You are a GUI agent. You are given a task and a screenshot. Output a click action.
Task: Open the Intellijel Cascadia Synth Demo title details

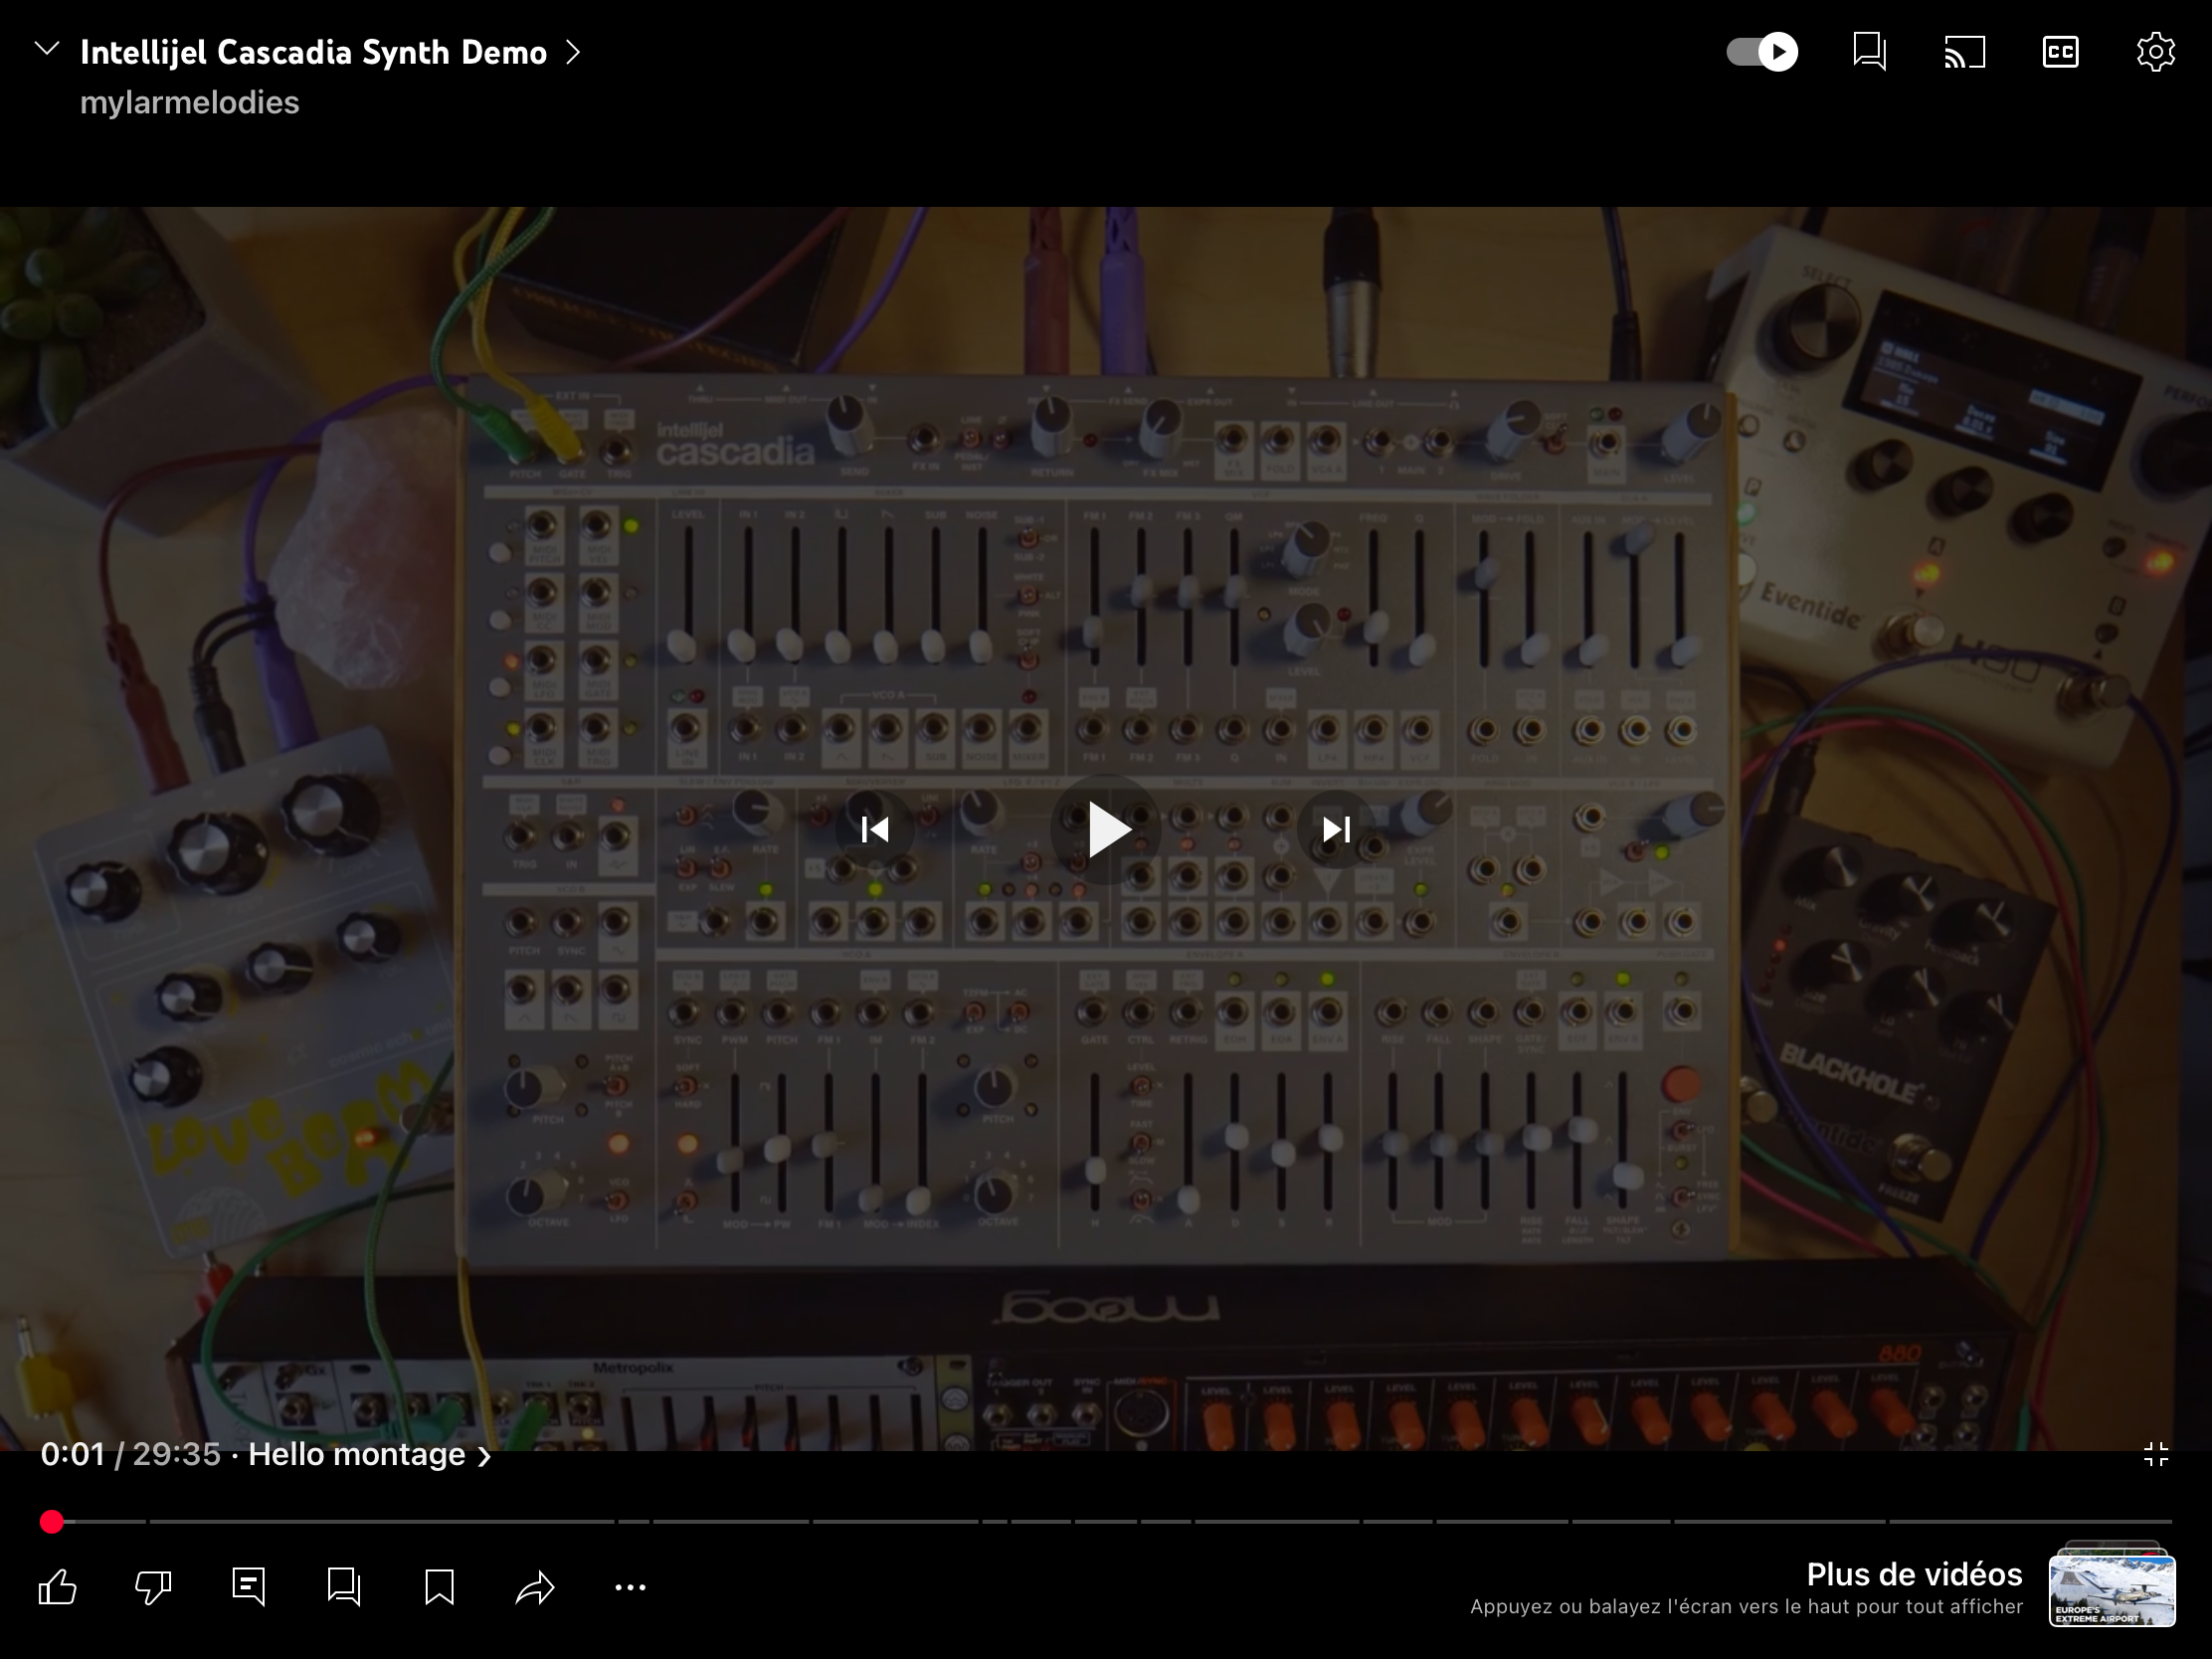tap(313, 52)
